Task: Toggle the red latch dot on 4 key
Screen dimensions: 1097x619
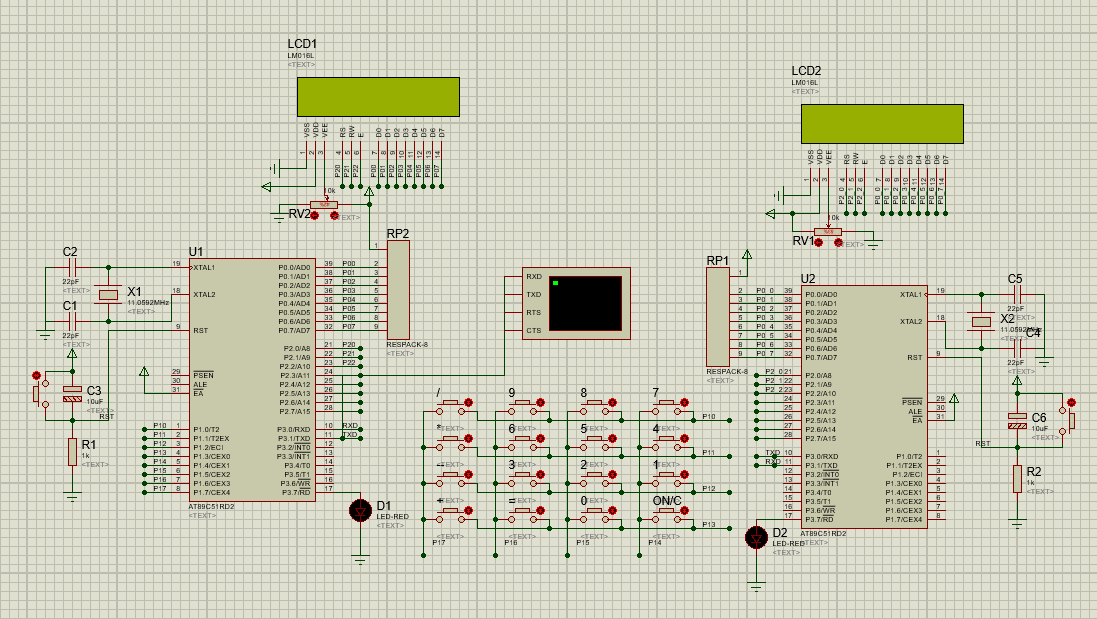Action: (684, 439)
